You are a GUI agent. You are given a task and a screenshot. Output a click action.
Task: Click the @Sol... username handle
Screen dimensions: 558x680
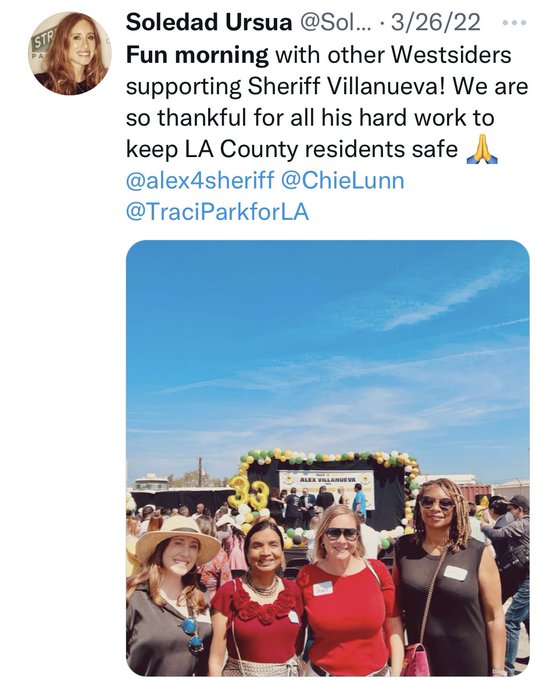click(x=336, y=22)
